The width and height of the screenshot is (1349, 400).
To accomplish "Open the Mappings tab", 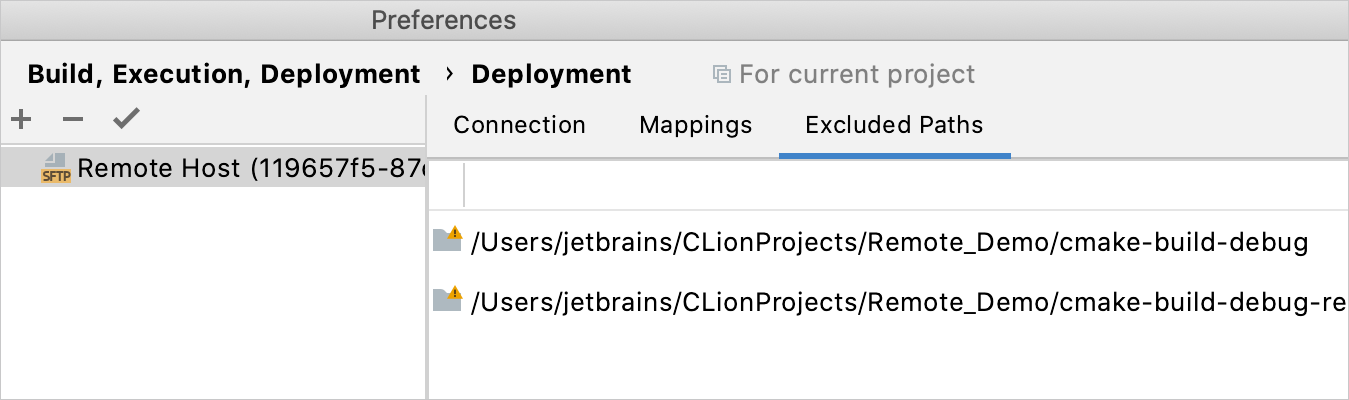I will coord(695,125).
